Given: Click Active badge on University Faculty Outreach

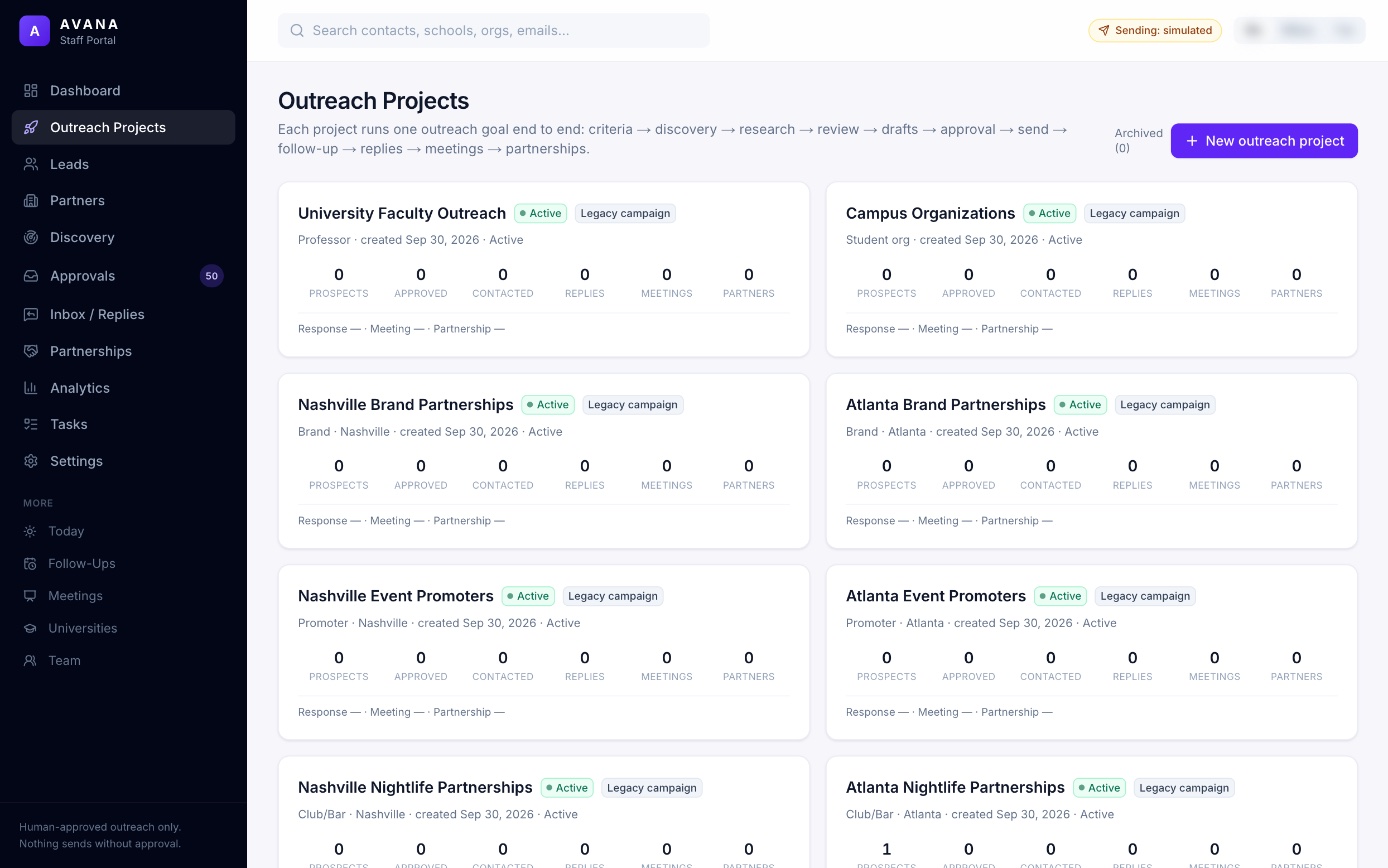Looking at the screenshot, I should pyautogui.click(x=541, y=213).
